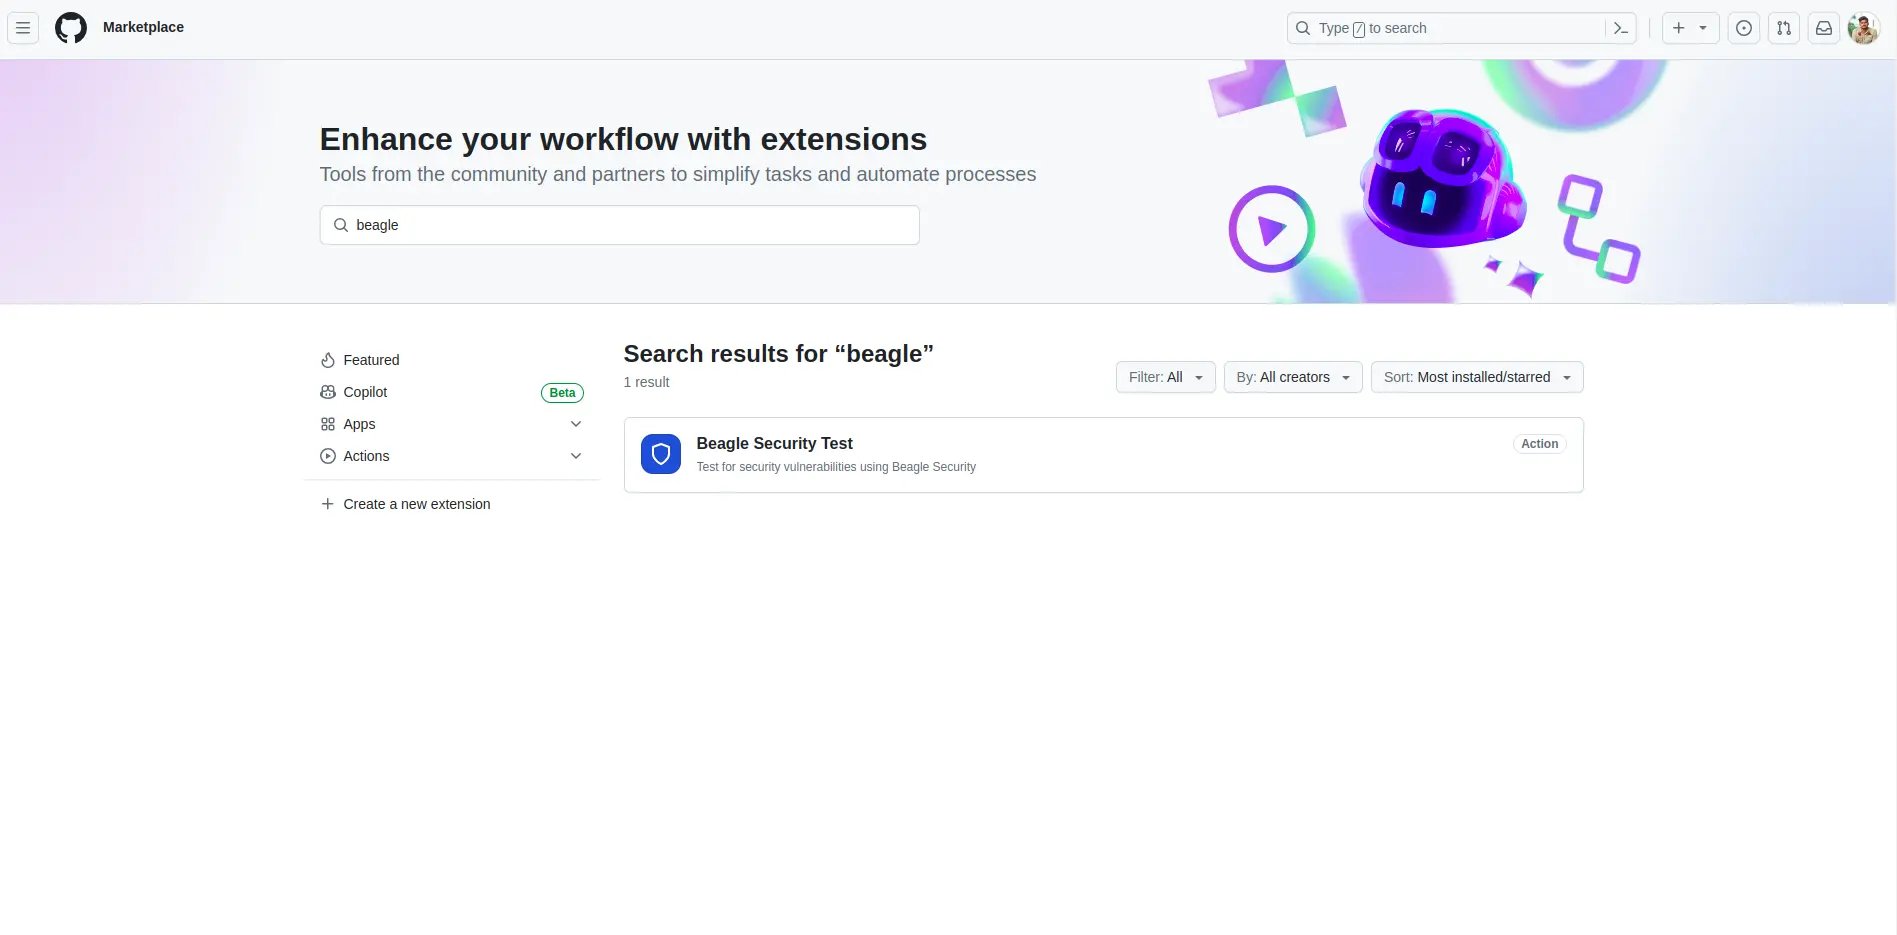Click the 'Search results for "beagle"' heading
The image size is (1897, 935).
[779, 354]
